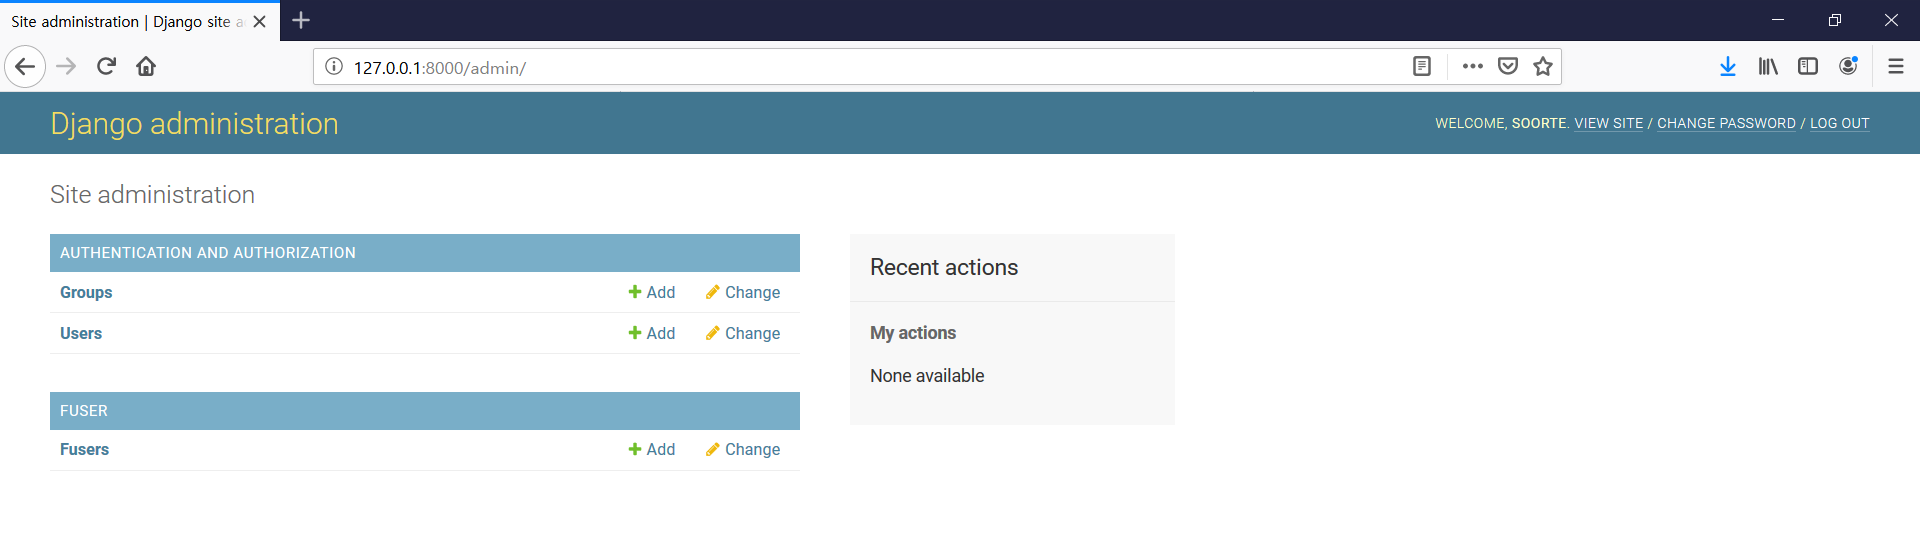Click the None available text
The height and width of the screenshot is (560, 1920).
coord(927,376)
